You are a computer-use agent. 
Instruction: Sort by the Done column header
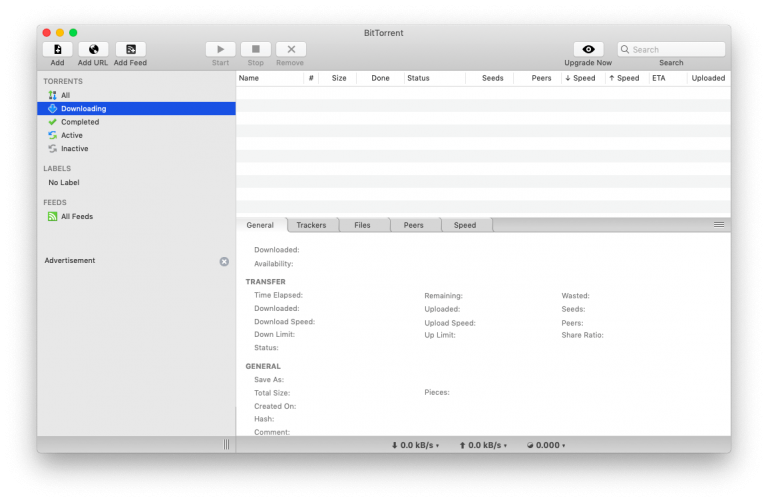[x=380, y=78]
